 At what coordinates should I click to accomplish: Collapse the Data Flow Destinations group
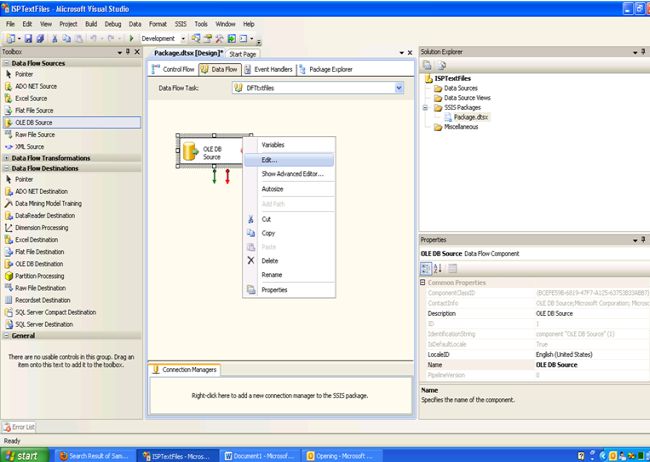point(7,168)
